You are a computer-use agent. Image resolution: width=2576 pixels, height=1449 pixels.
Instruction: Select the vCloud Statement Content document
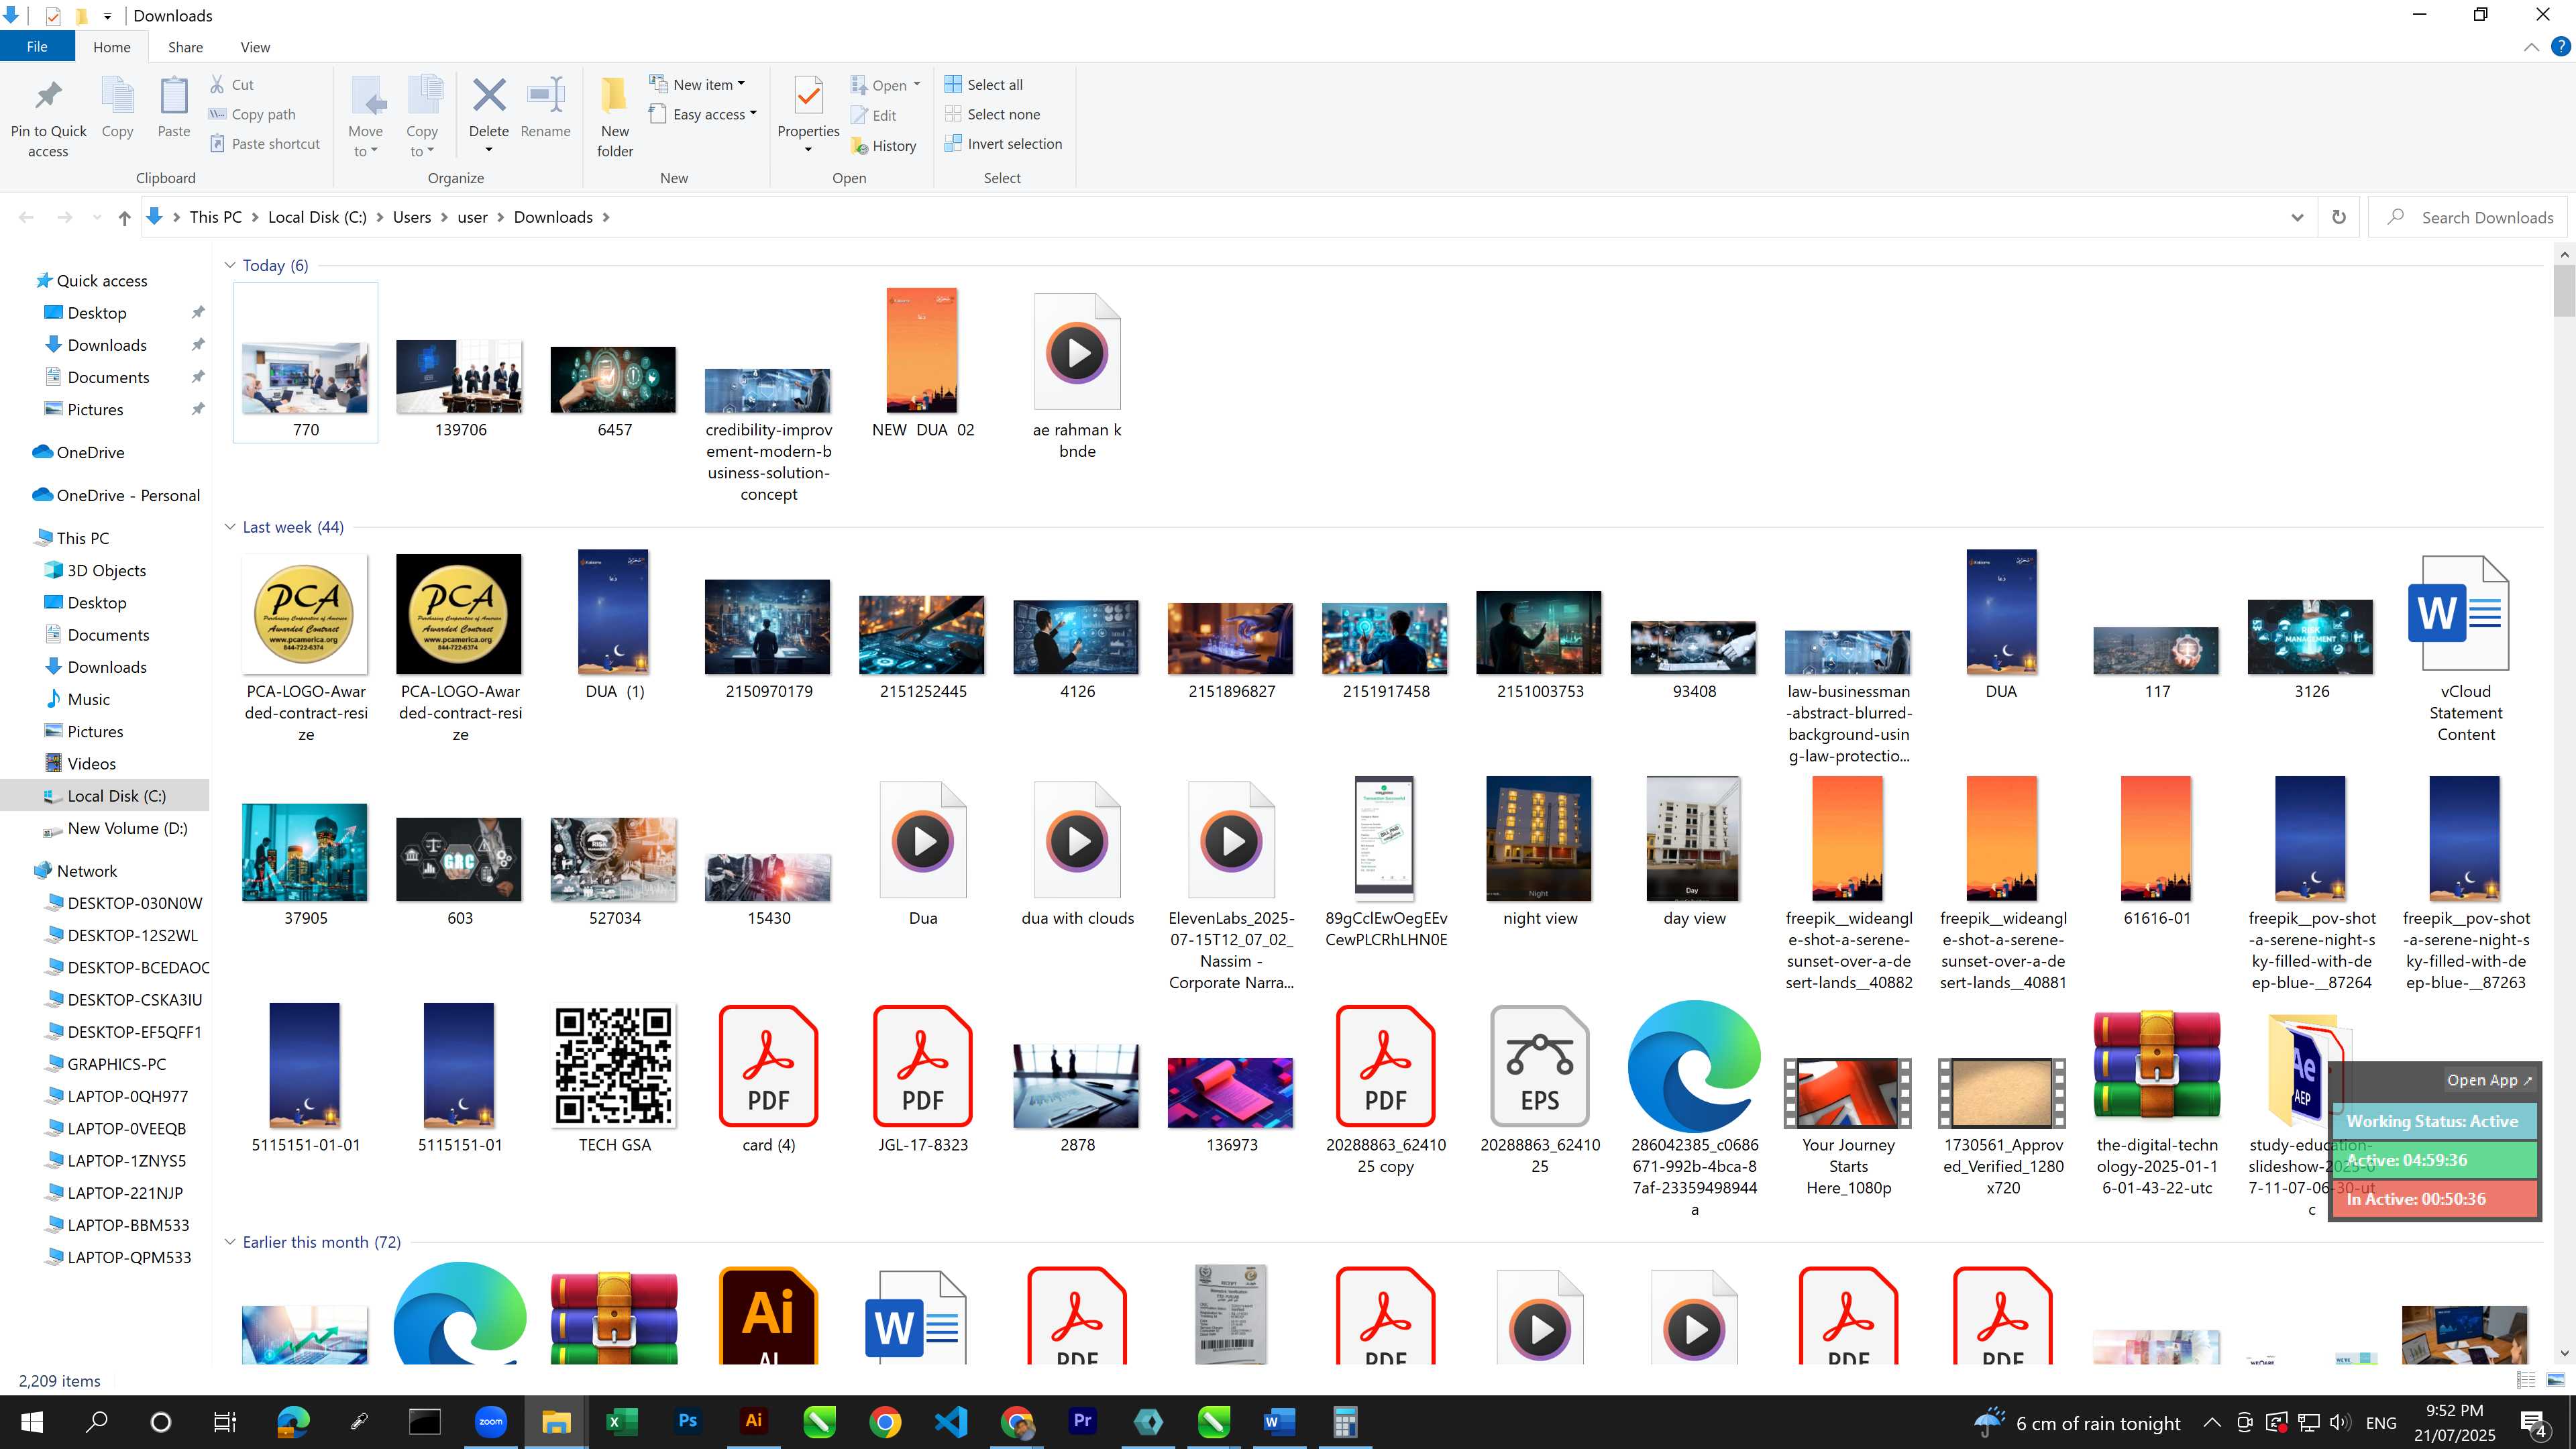point(2465,650)
